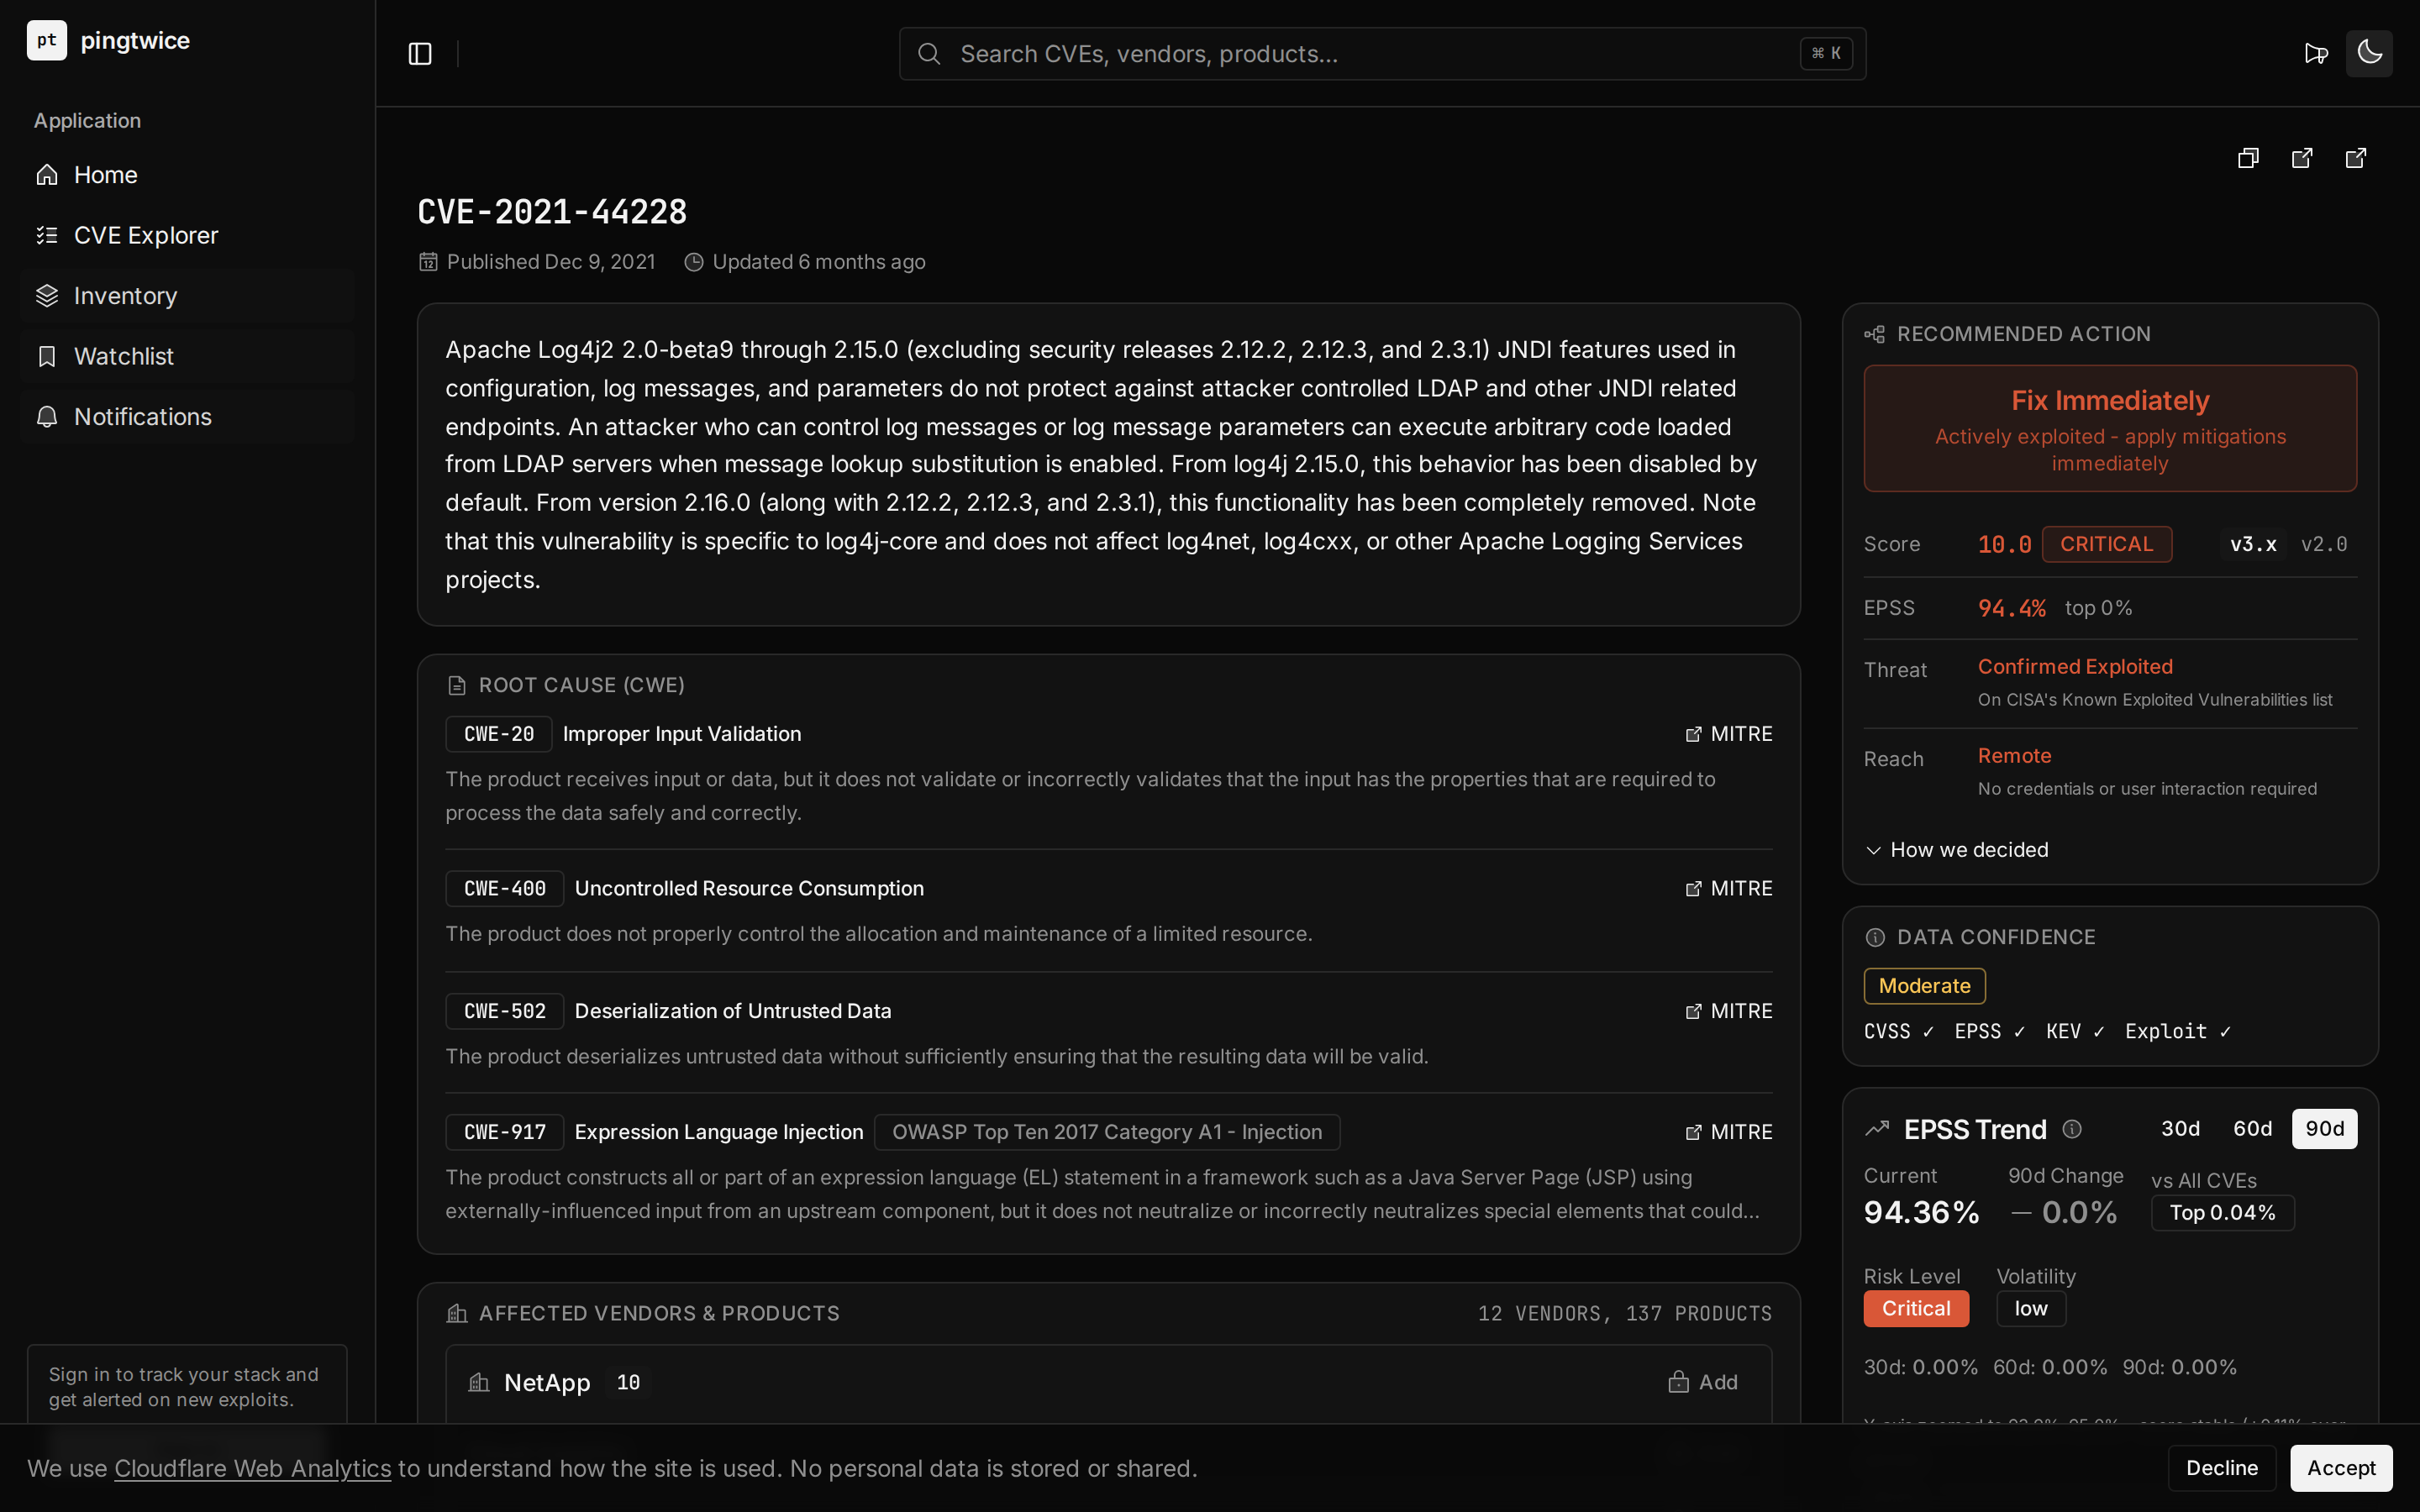Open the Home sidebar item
This screenshot has height=1512, width=2420.
(x=187, y=175)
